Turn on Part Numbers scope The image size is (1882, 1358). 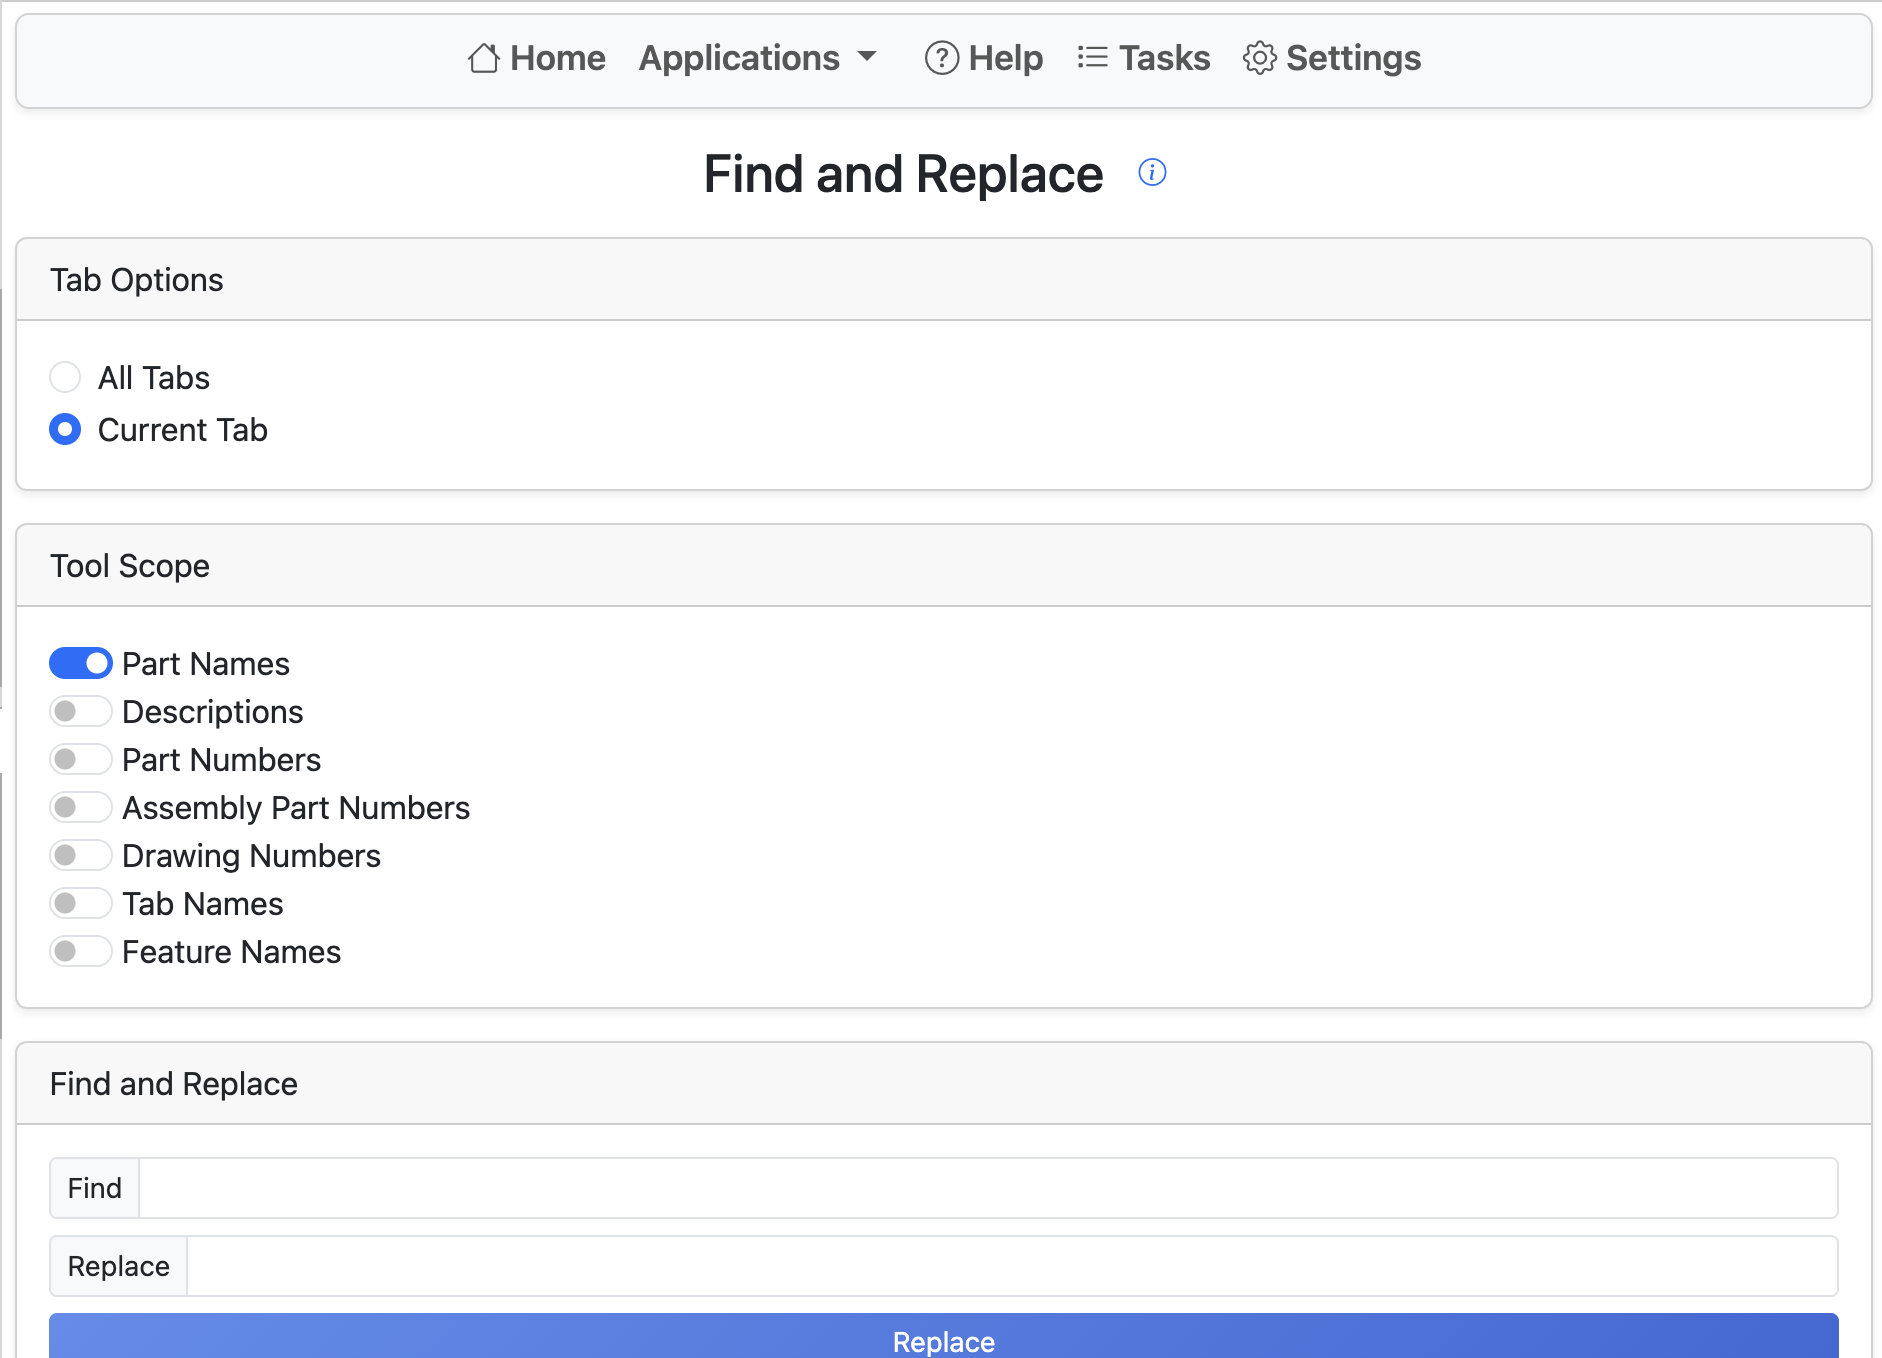(x=80, y=759)
